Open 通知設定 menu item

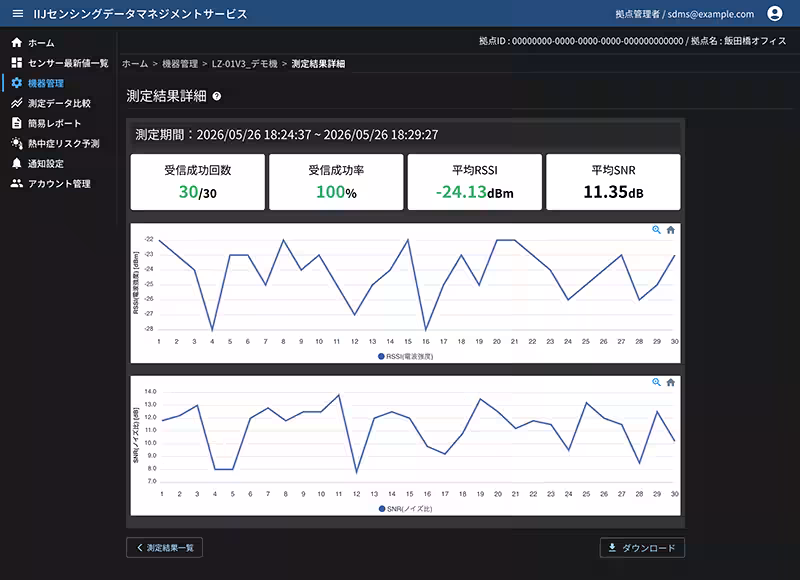(x=46, y=163)
